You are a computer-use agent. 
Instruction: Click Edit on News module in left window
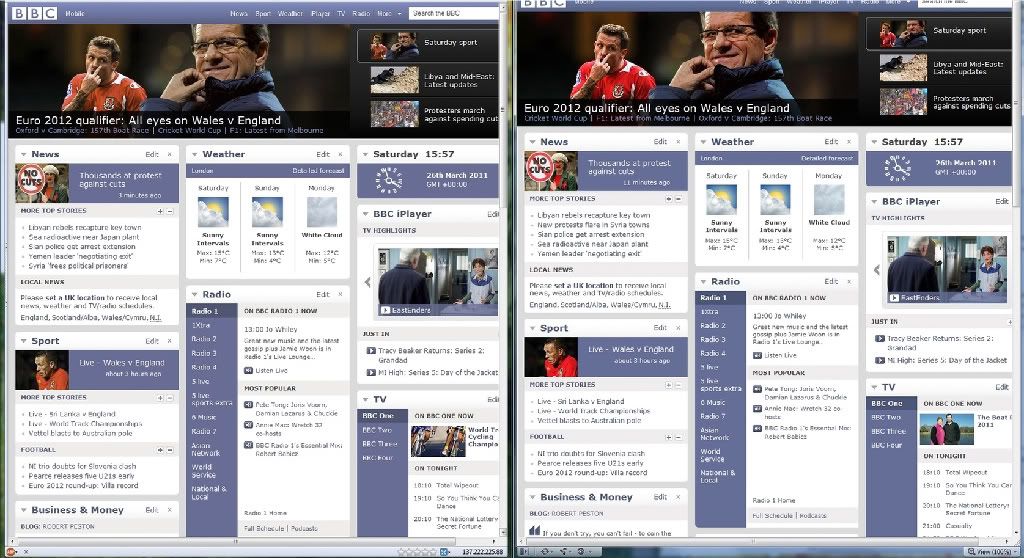click(152, 155)
